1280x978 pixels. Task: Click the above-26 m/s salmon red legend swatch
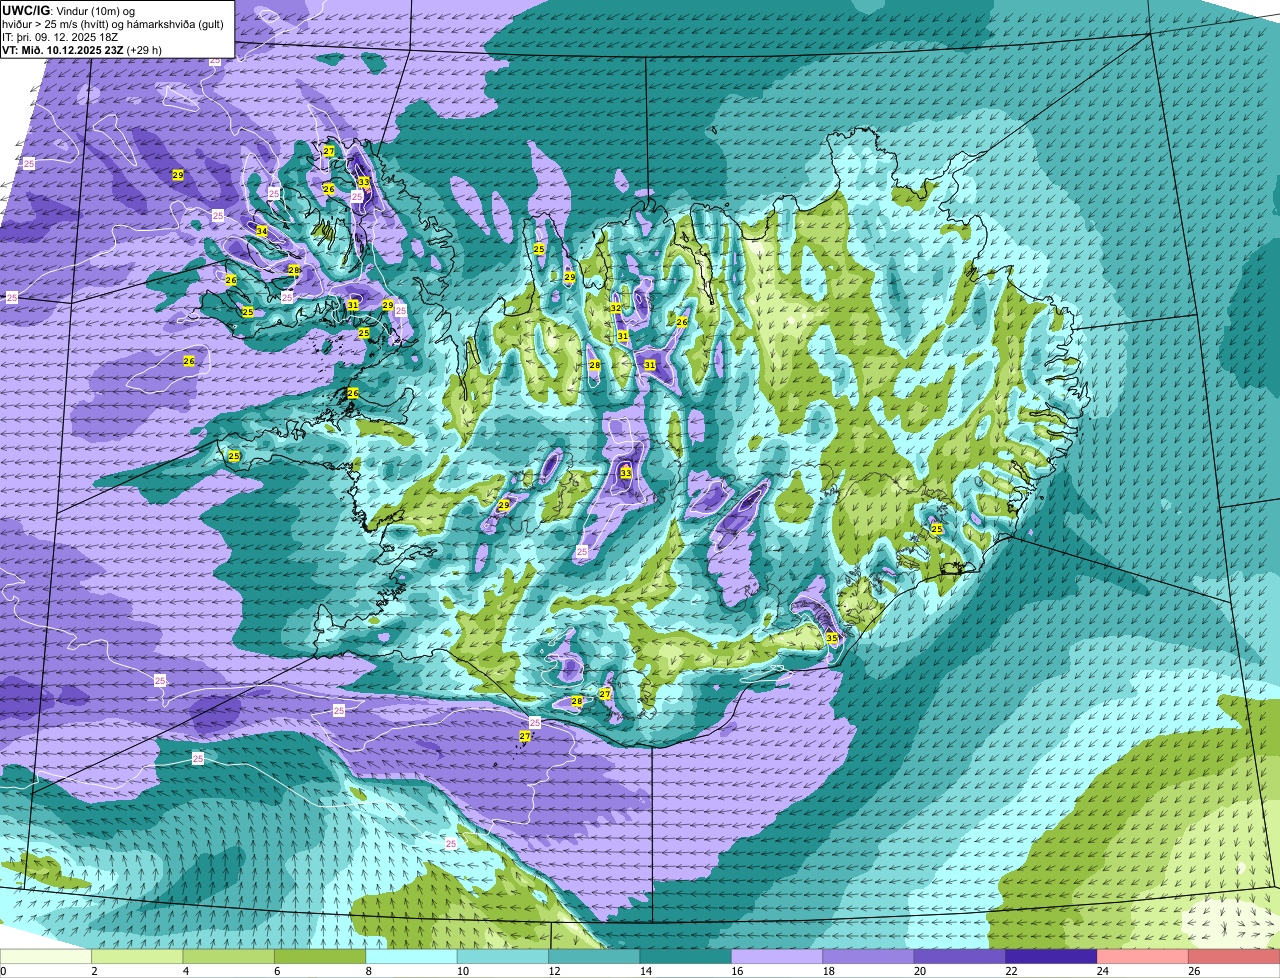1232,957
